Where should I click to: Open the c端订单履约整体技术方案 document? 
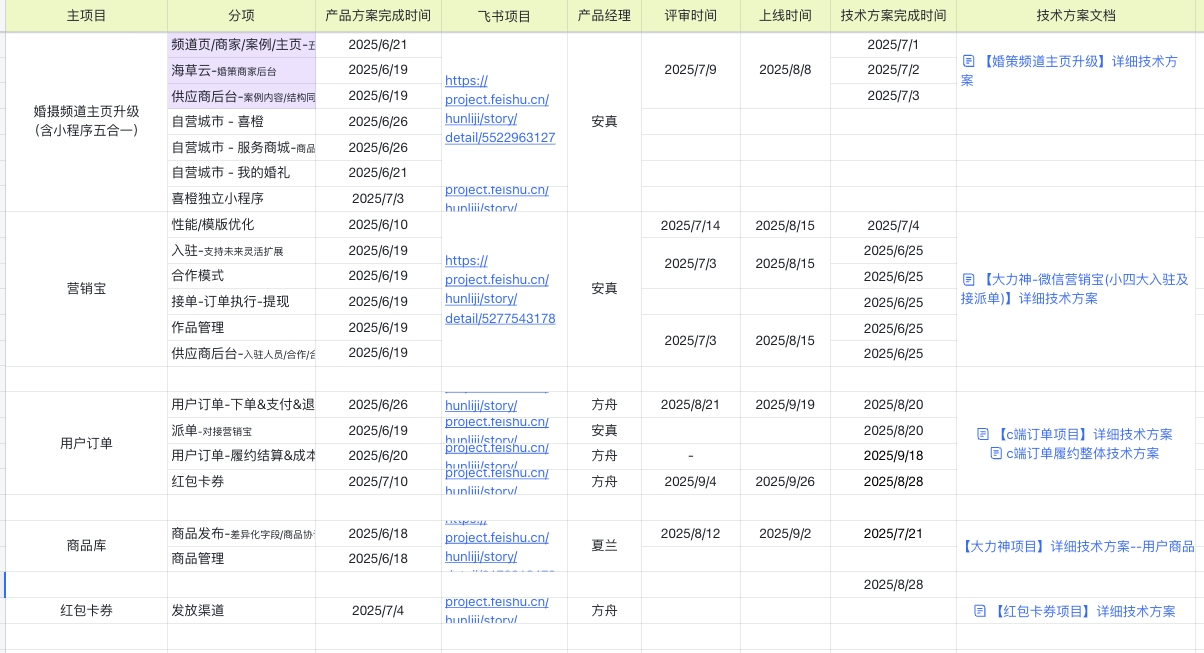[1082, 453]
